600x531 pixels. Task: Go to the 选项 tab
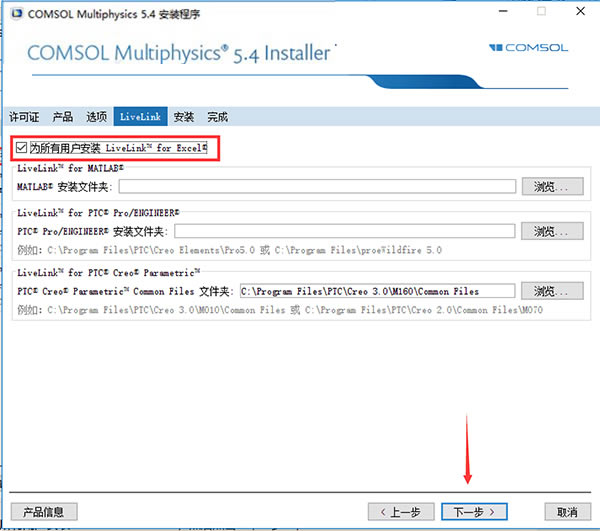pyautogui.click(x=96, y=117)
